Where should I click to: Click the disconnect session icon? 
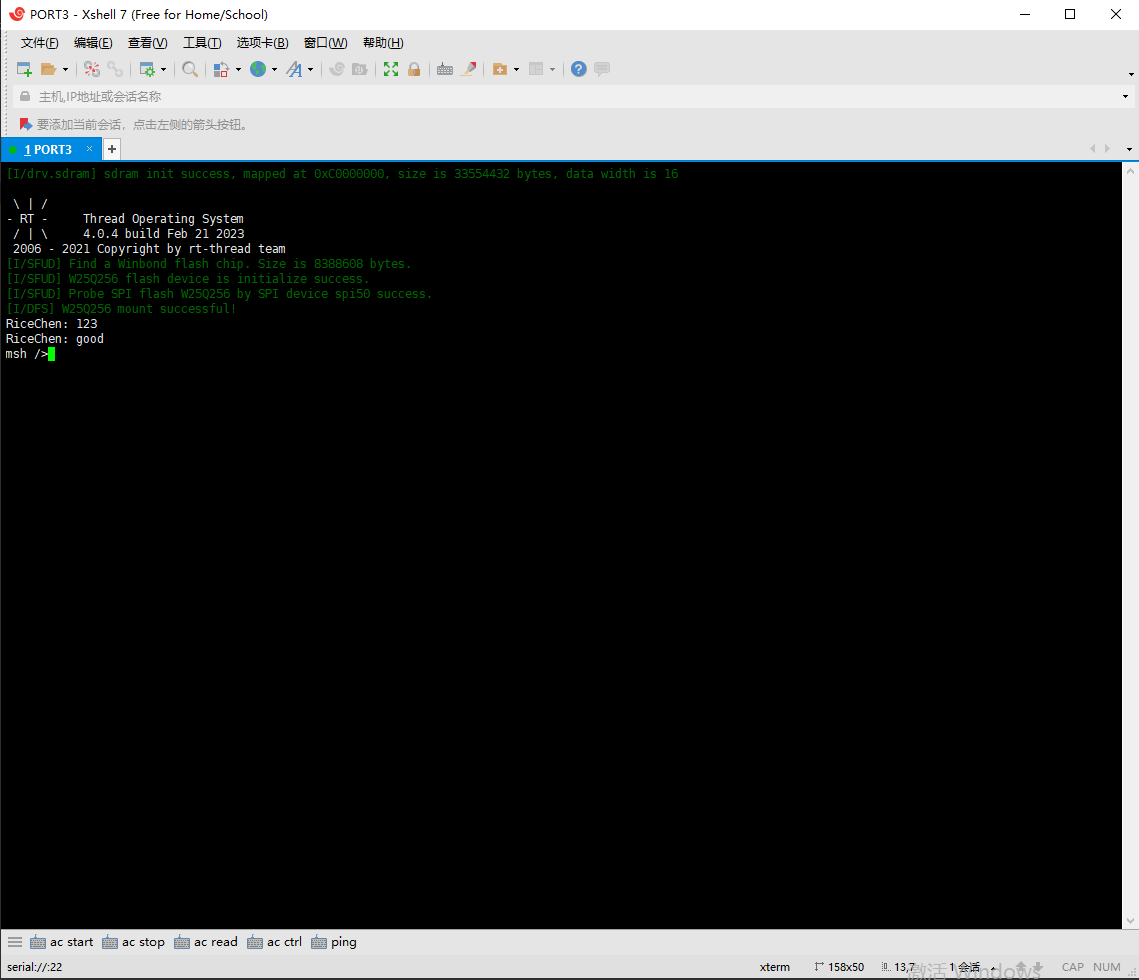click(92, 69)
